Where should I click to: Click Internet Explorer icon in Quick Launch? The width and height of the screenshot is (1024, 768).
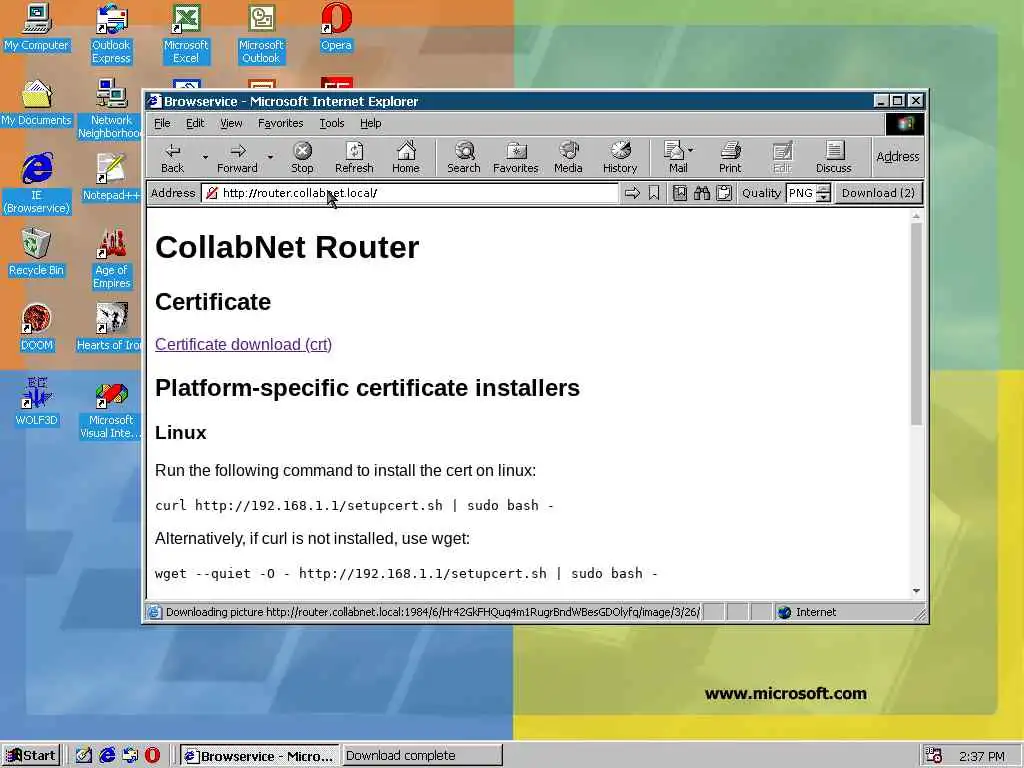[x=106, y=756]
